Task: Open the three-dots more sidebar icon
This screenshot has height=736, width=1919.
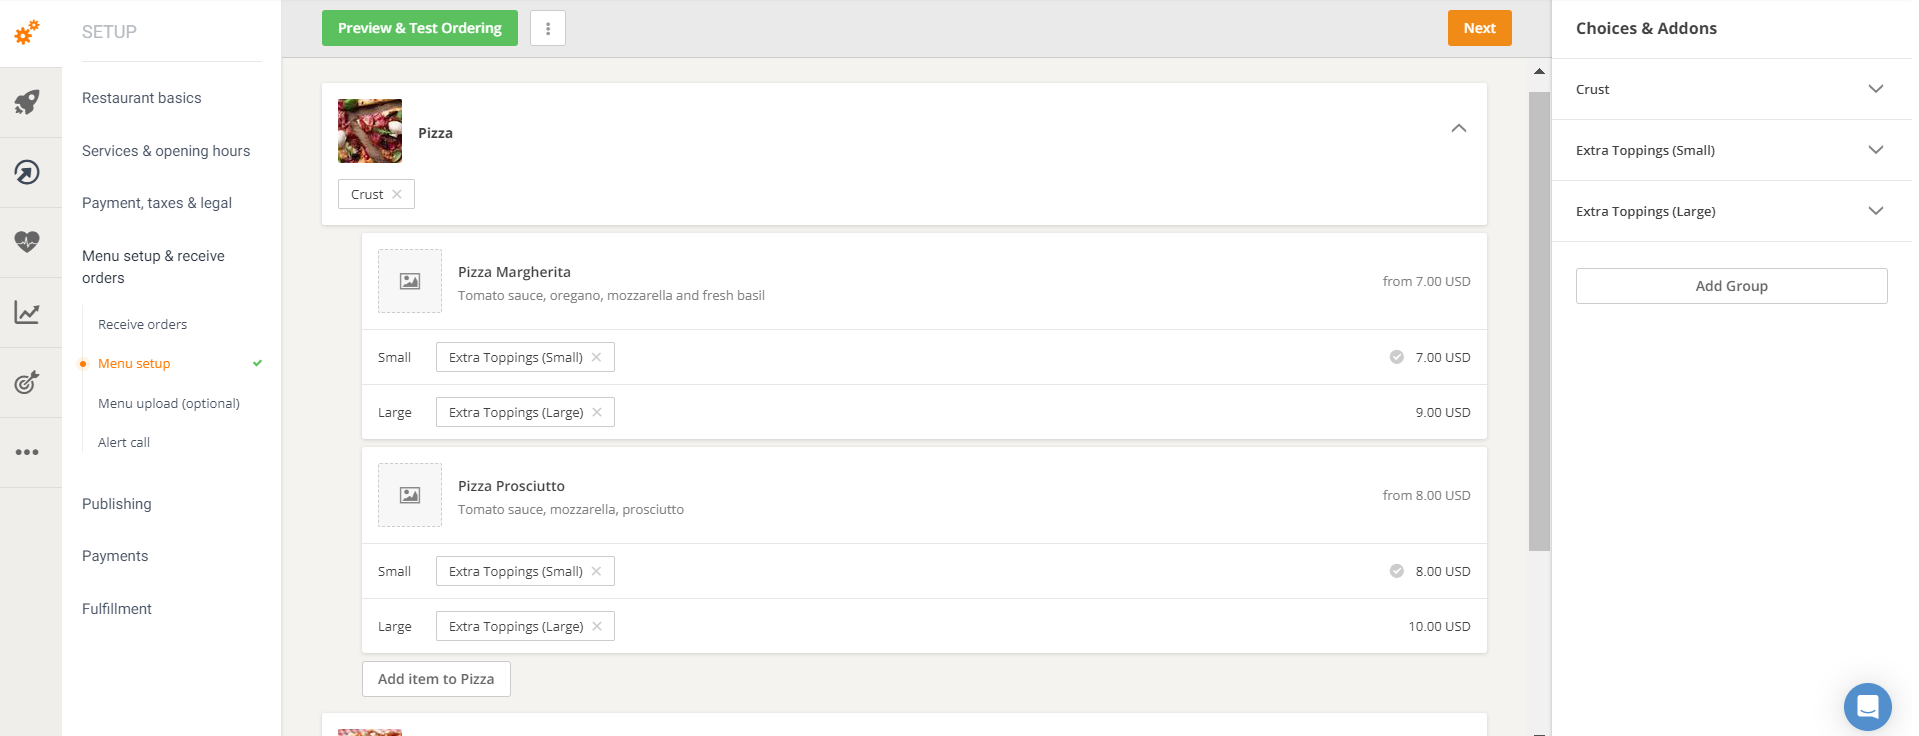Action: point(27,452)
